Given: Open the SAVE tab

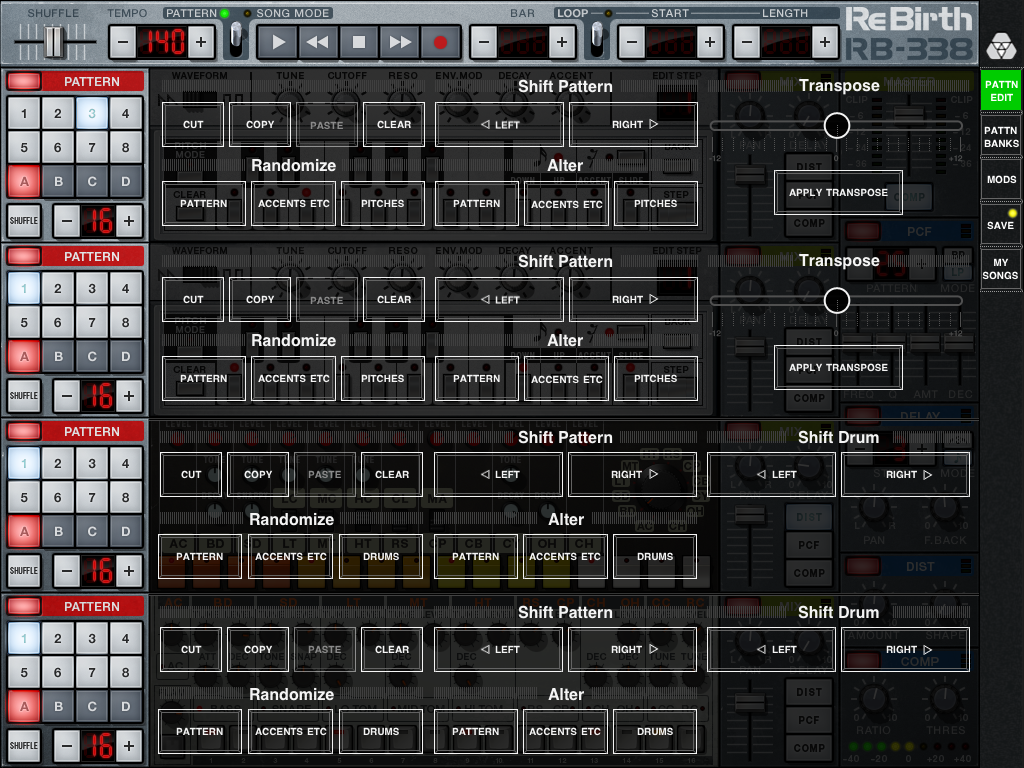Looking at the screenshot, I should pyautogui.click(x=1000, y=225).
